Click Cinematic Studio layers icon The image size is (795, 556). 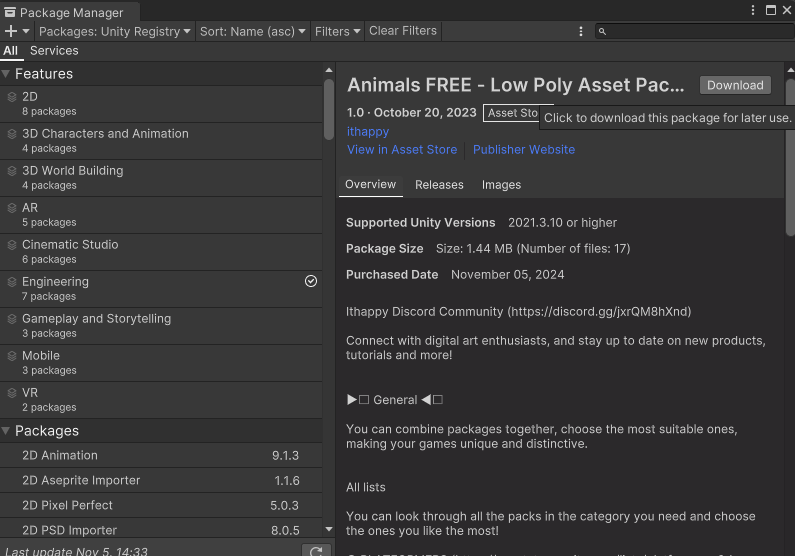12,245
